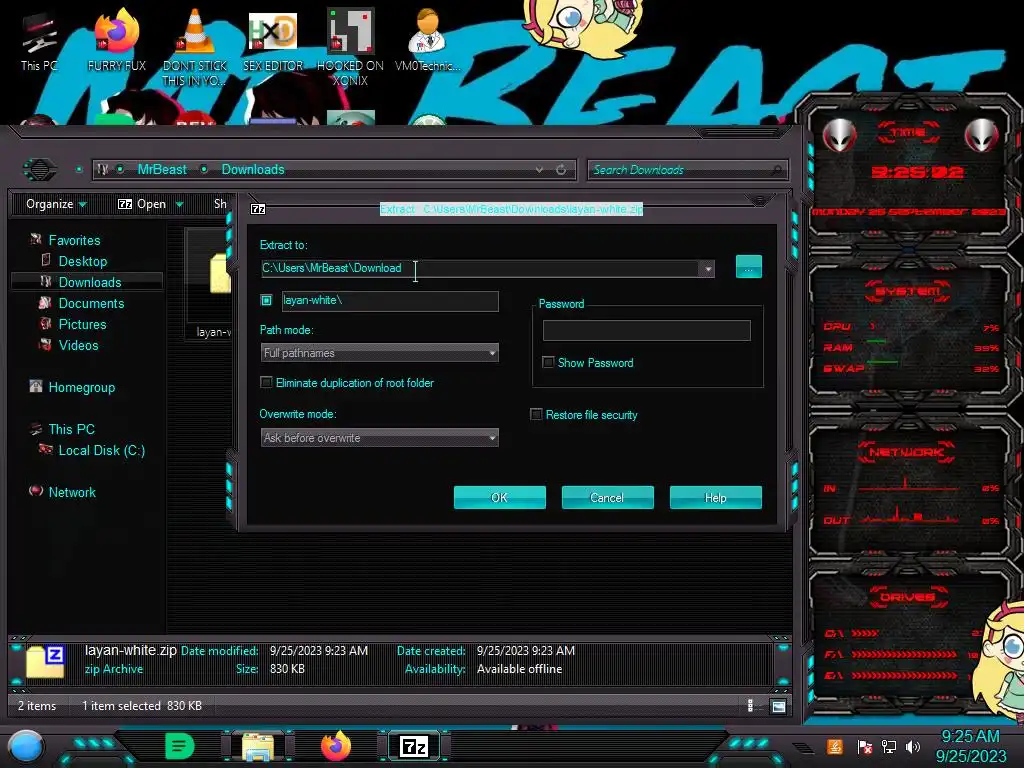Open Pictures in the navigation pane
1024x768 pixels.
82,324
